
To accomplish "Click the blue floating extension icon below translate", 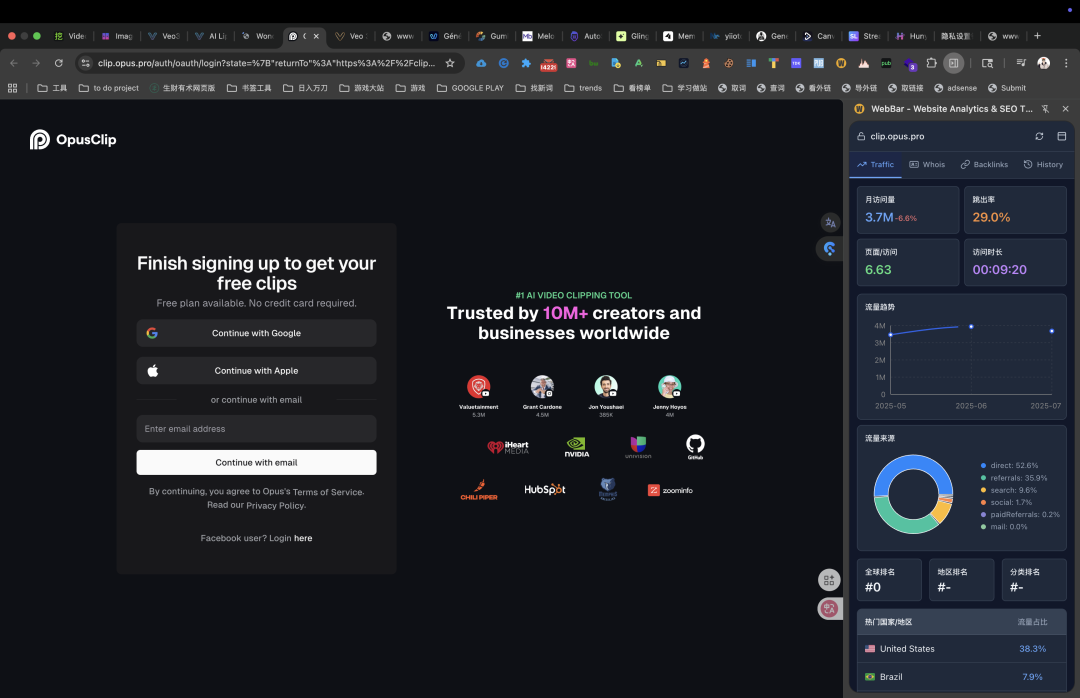I will tap(829, 249).
